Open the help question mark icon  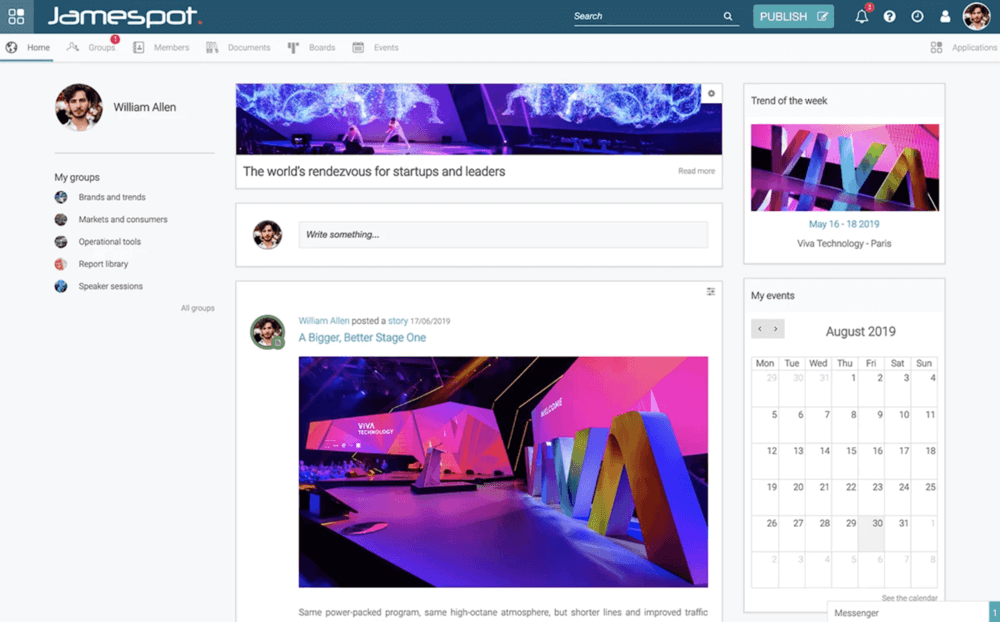(889, 17)
